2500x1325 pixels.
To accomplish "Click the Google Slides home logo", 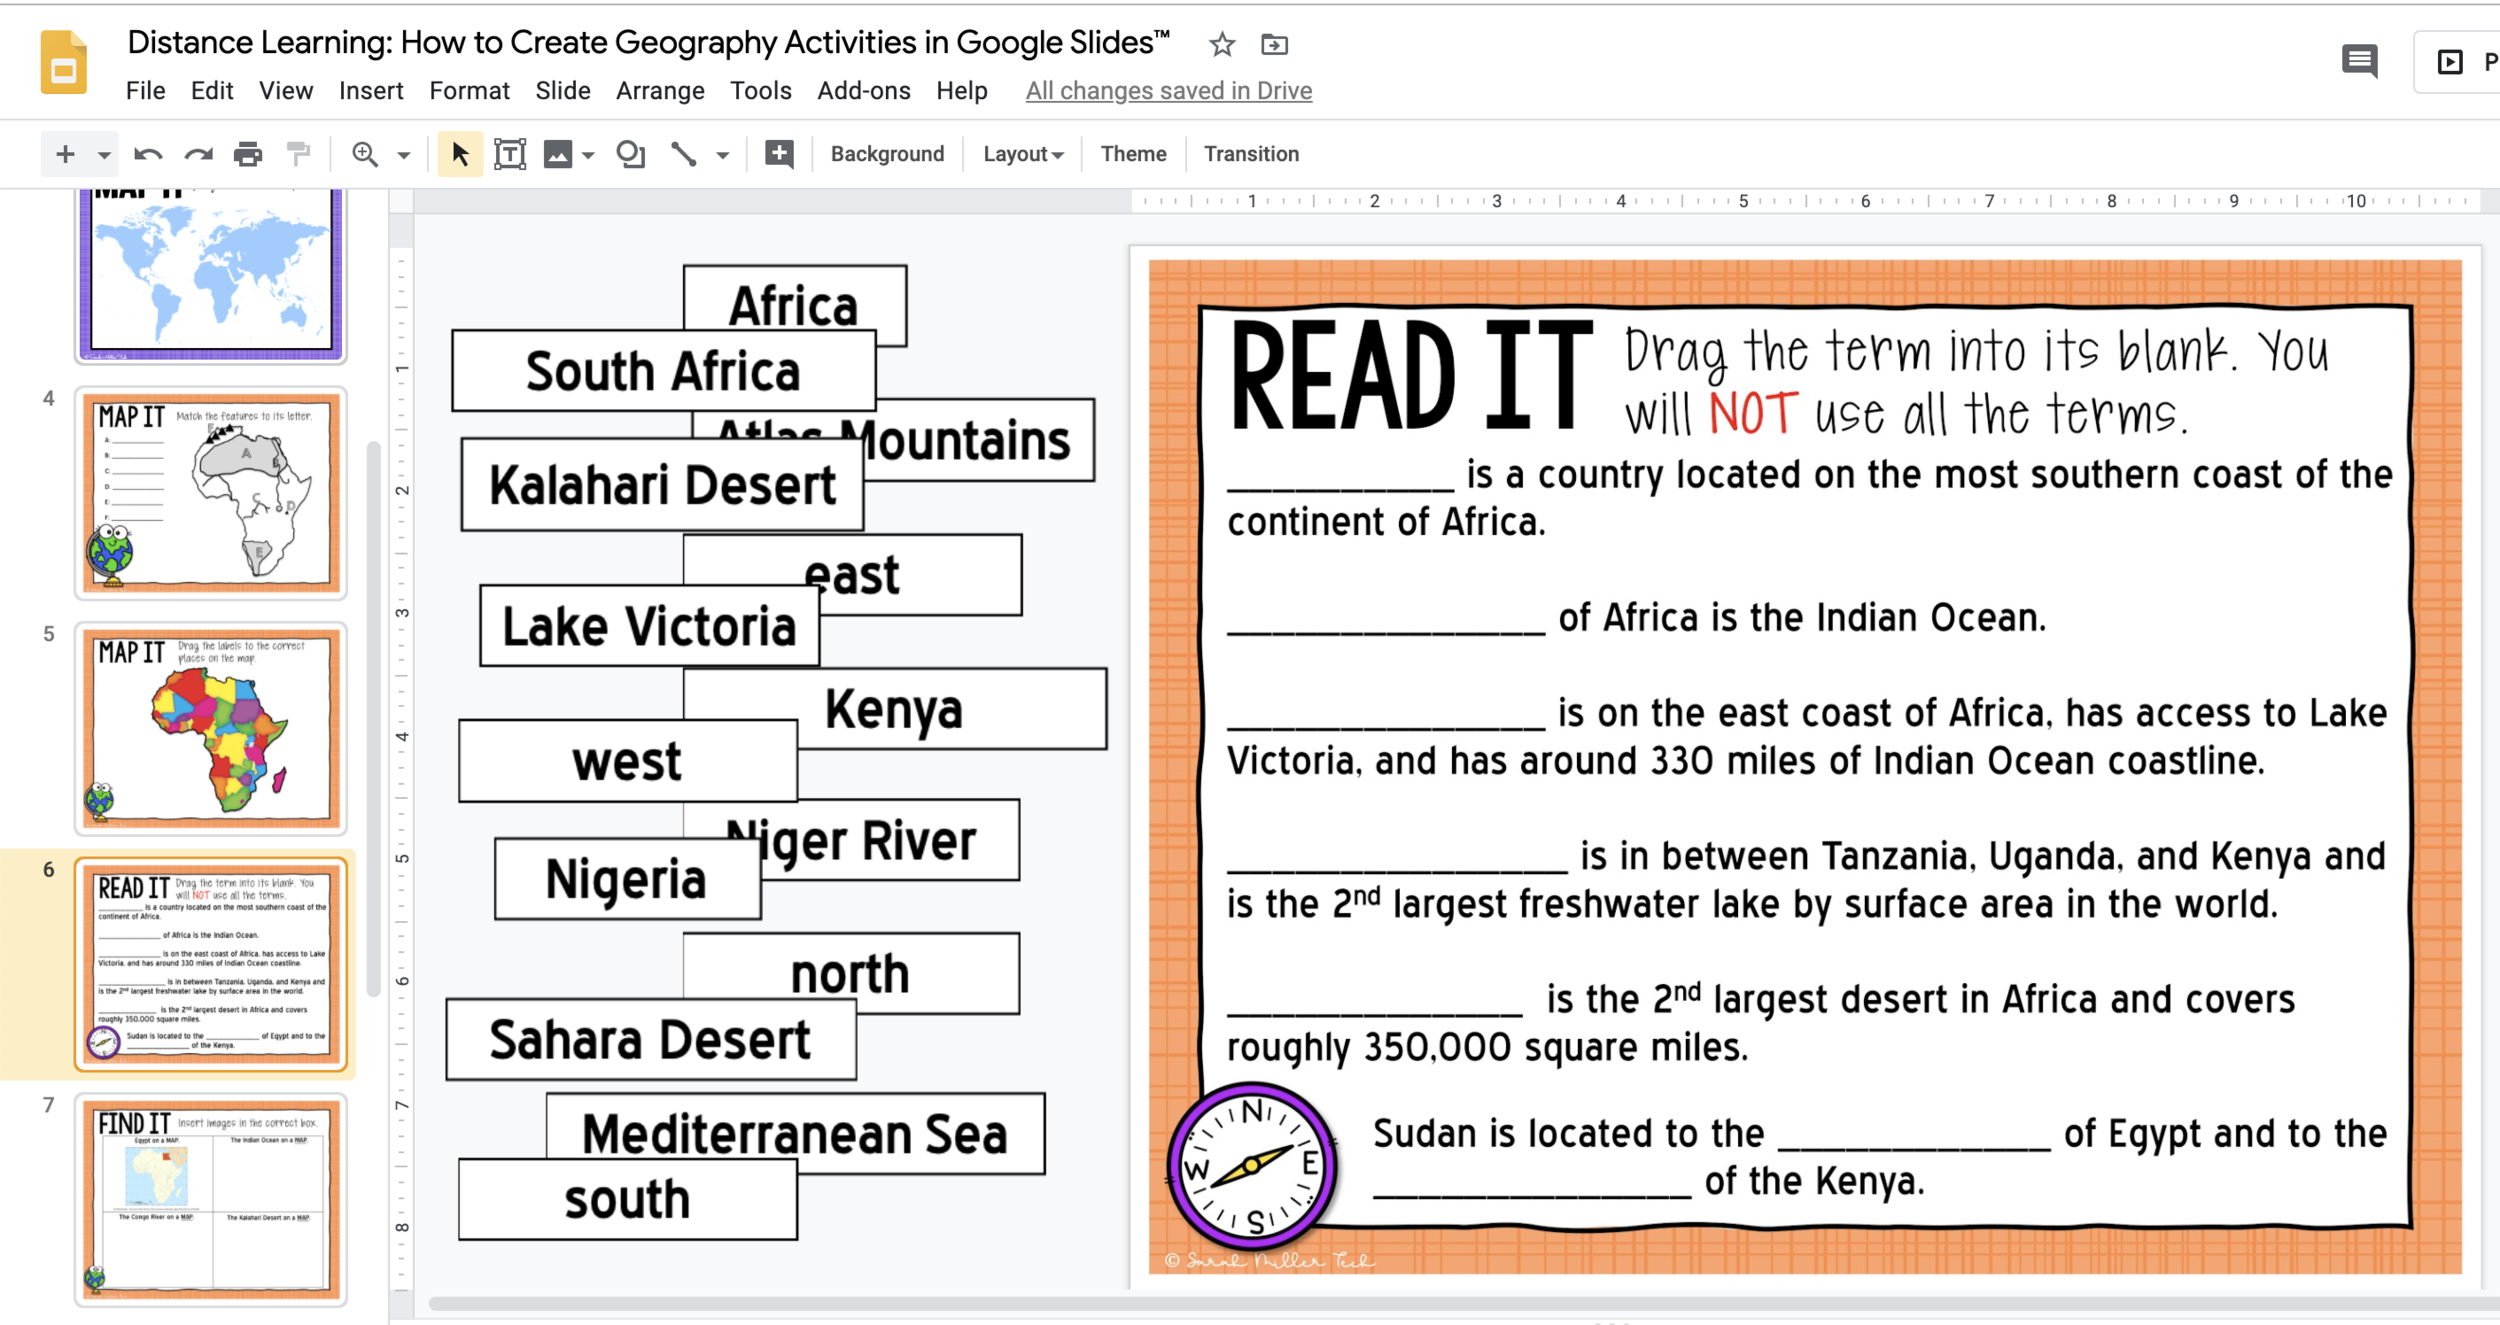I will [63, 62].
